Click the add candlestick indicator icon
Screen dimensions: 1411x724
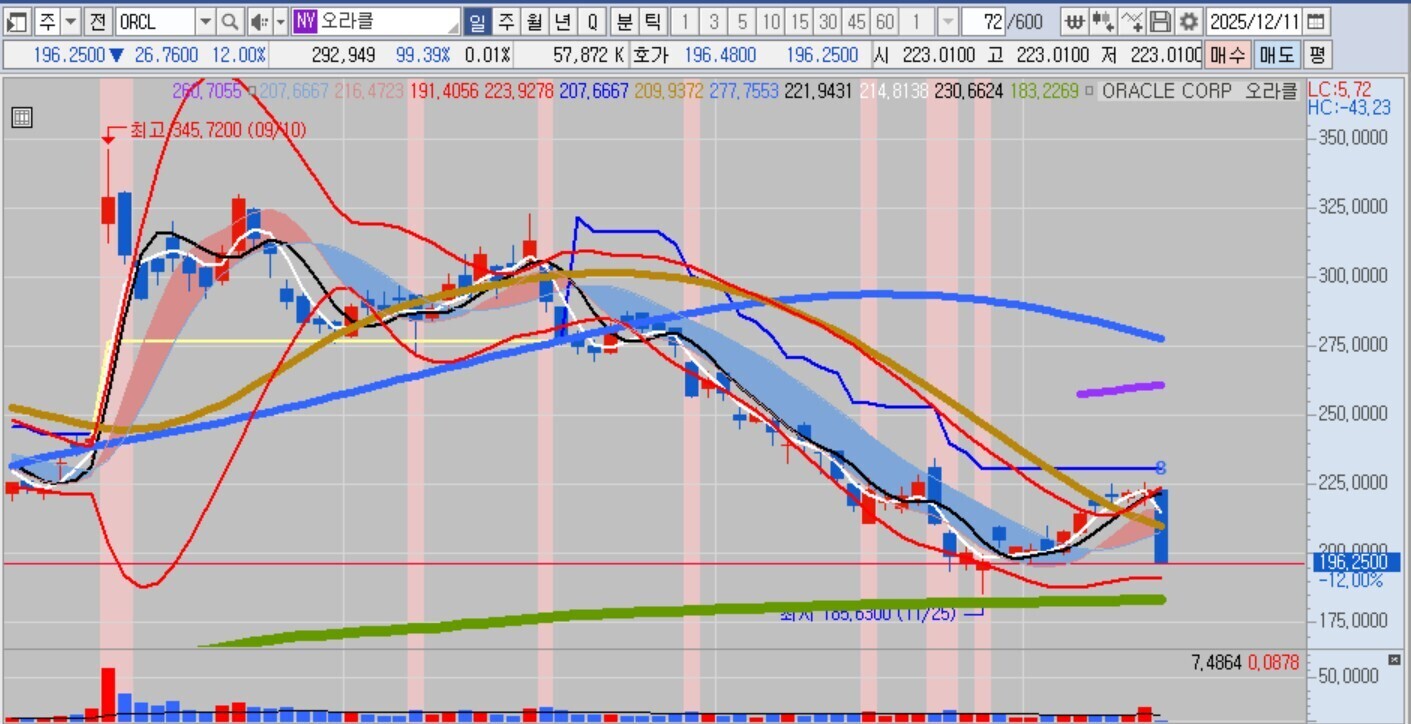(x=1103, y=21)
